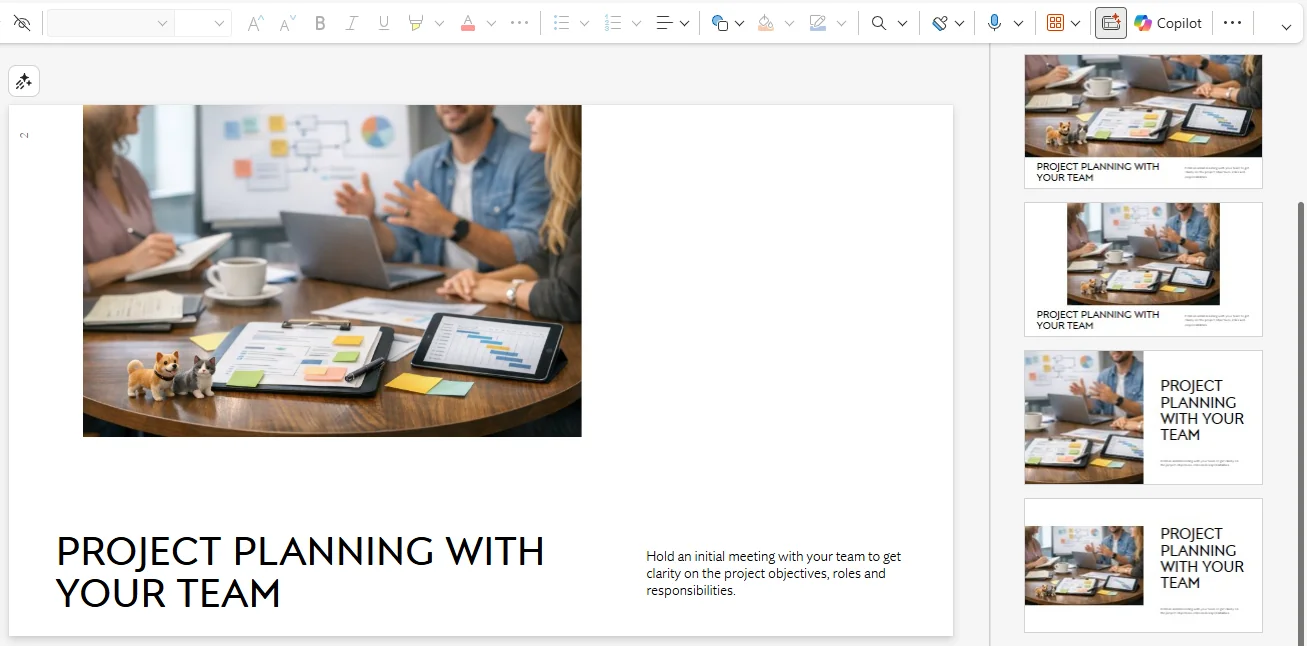Choose the first design with the full-width photo

1143,121
